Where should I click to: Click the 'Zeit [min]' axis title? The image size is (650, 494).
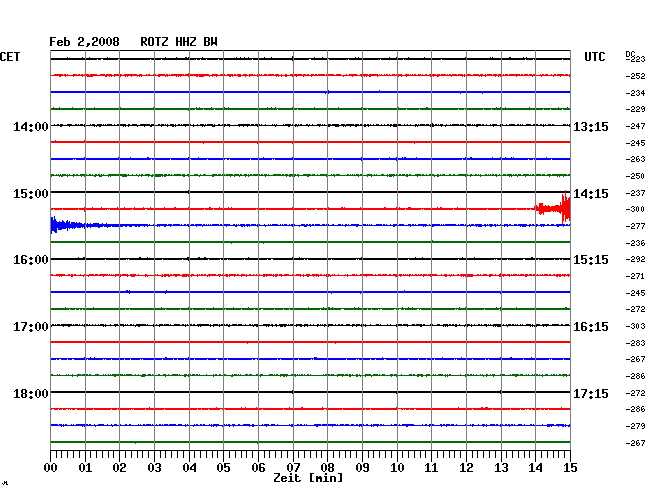308,478
